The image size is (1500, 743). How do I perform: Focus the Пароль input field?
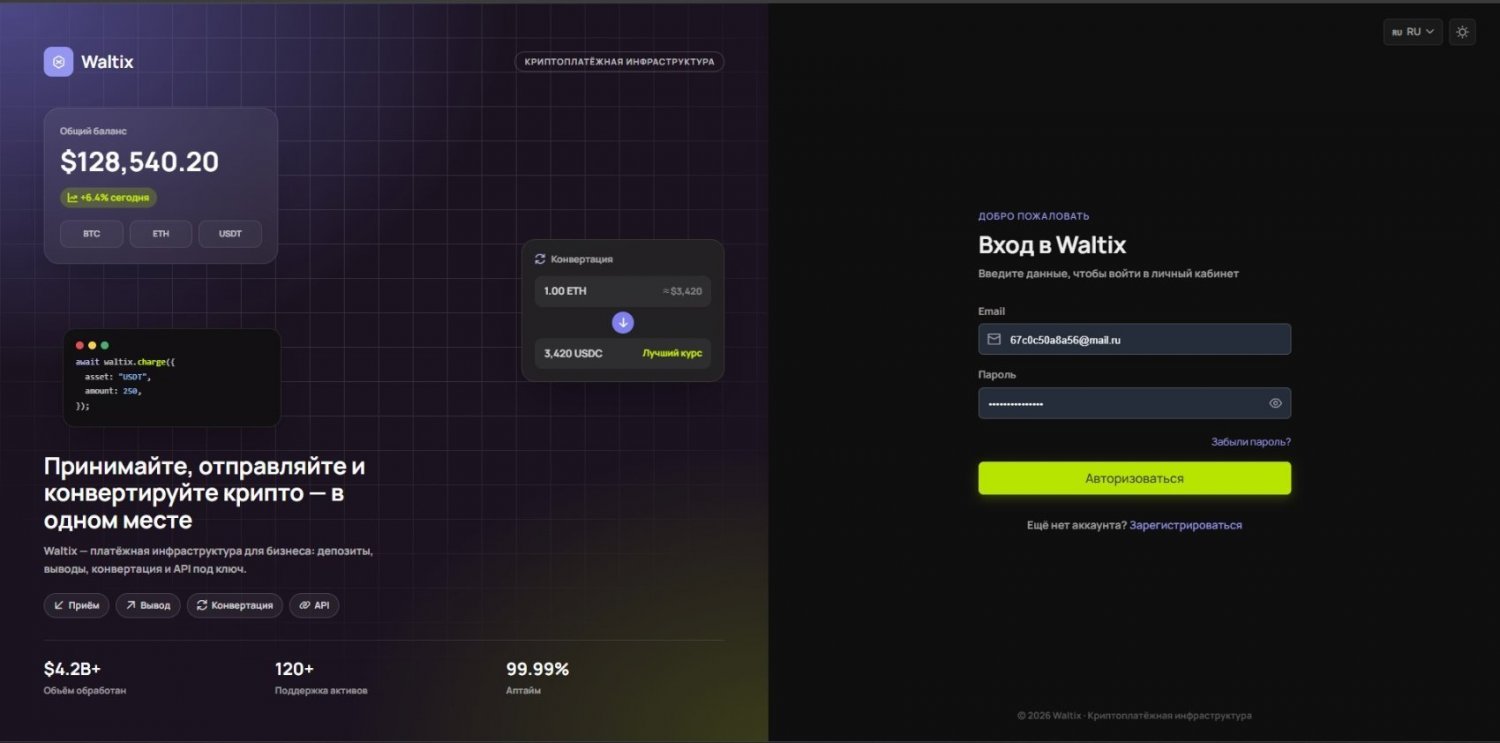coord(1134,403)
